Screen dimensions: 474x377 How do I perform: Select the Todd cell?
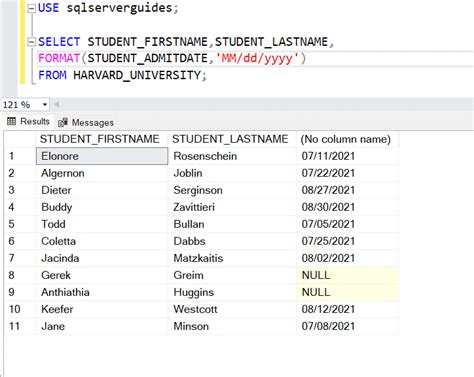(x=102, y=224)
